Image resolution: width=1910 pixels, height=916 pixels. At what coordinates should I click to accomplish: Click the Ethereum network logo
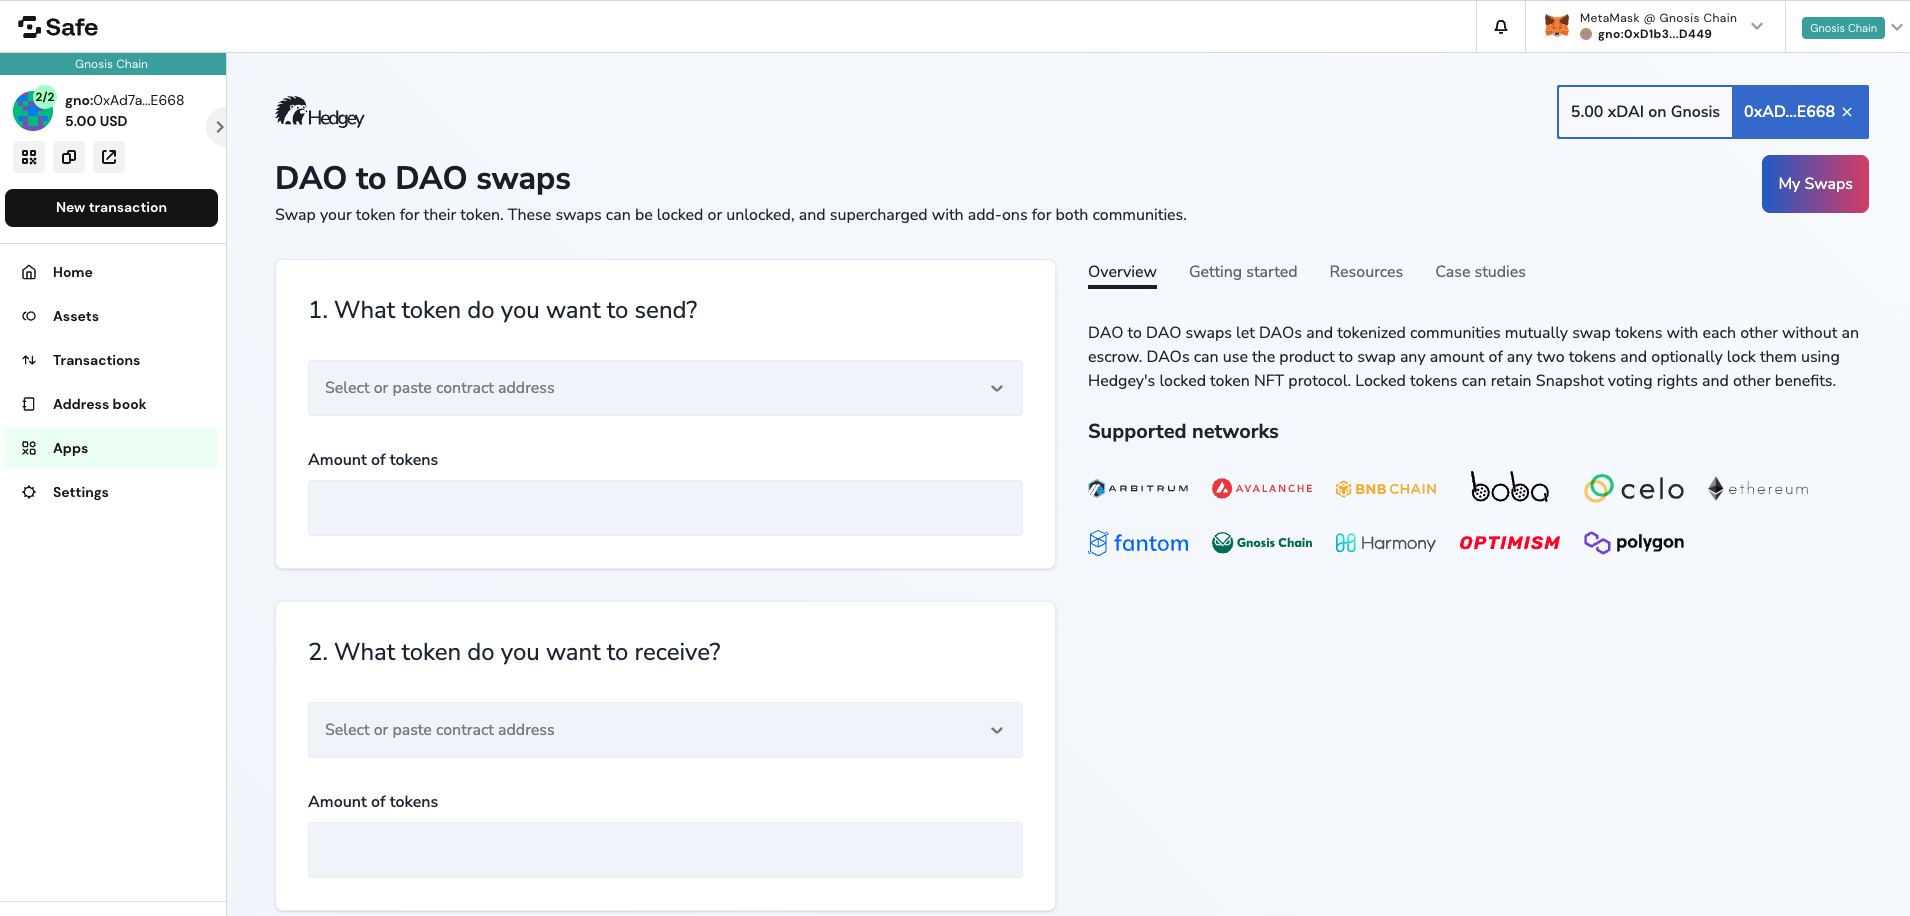1758,488
